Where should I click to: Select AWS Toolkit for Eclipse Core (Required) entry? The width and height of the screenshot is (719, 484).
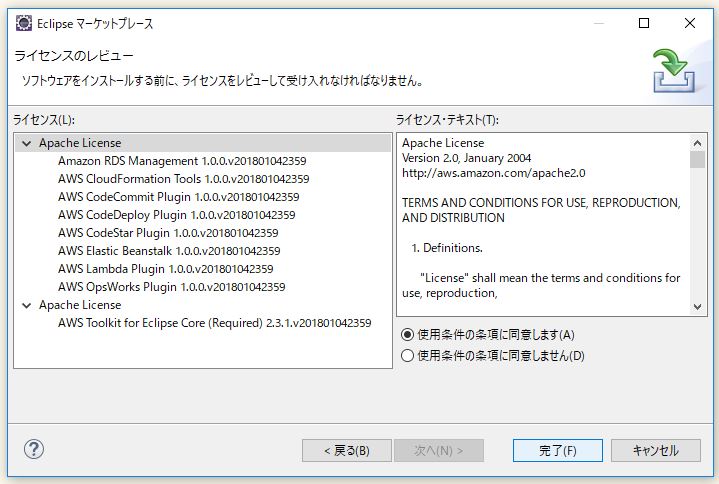(x=215, y=323)
